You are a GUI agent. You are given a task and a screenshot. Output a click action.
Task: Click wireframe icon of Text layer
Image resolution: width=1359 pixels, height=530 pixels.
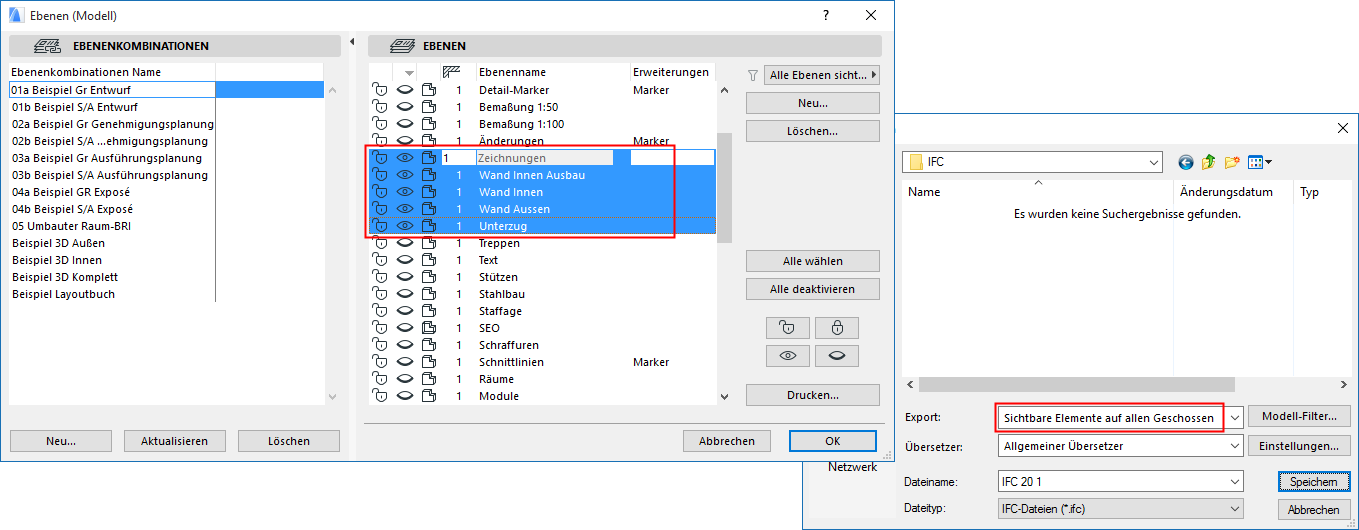(430, 260)
